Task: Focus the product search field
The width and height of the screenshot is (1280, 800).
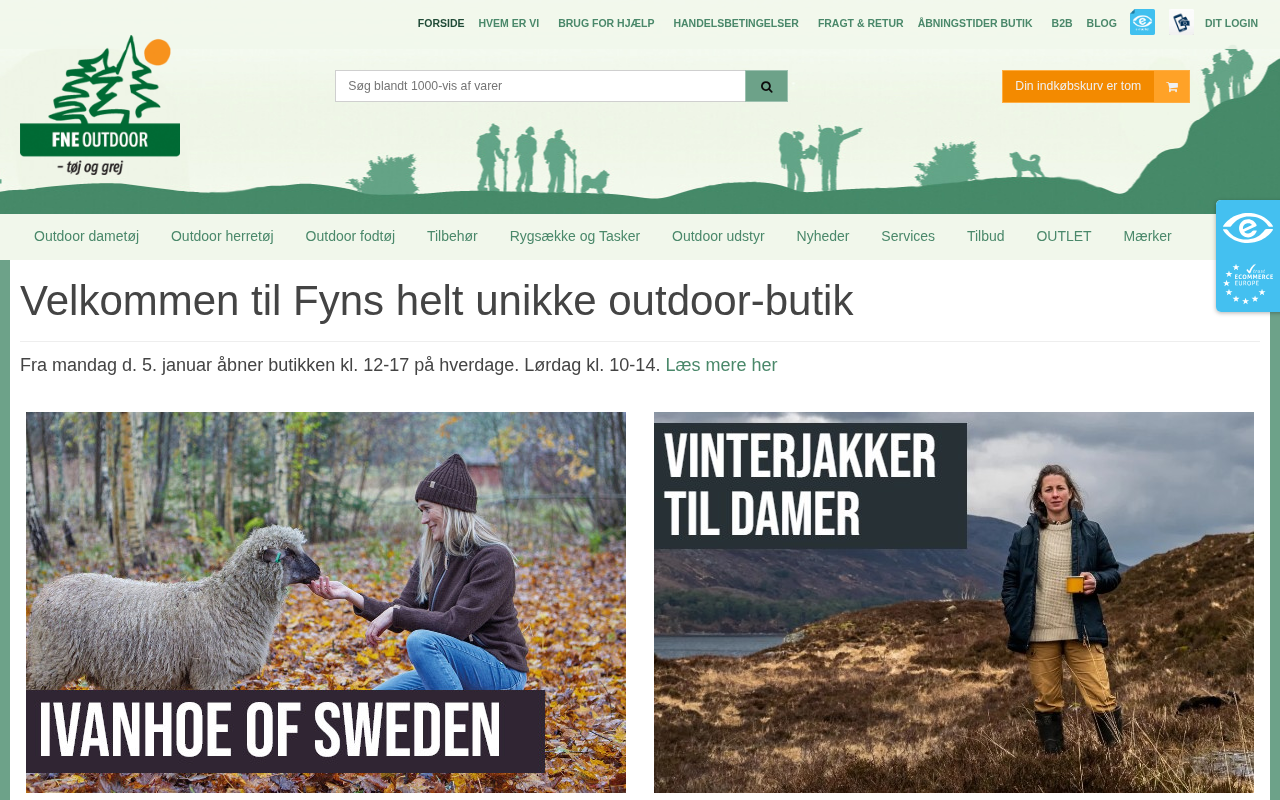Action: 540,86
